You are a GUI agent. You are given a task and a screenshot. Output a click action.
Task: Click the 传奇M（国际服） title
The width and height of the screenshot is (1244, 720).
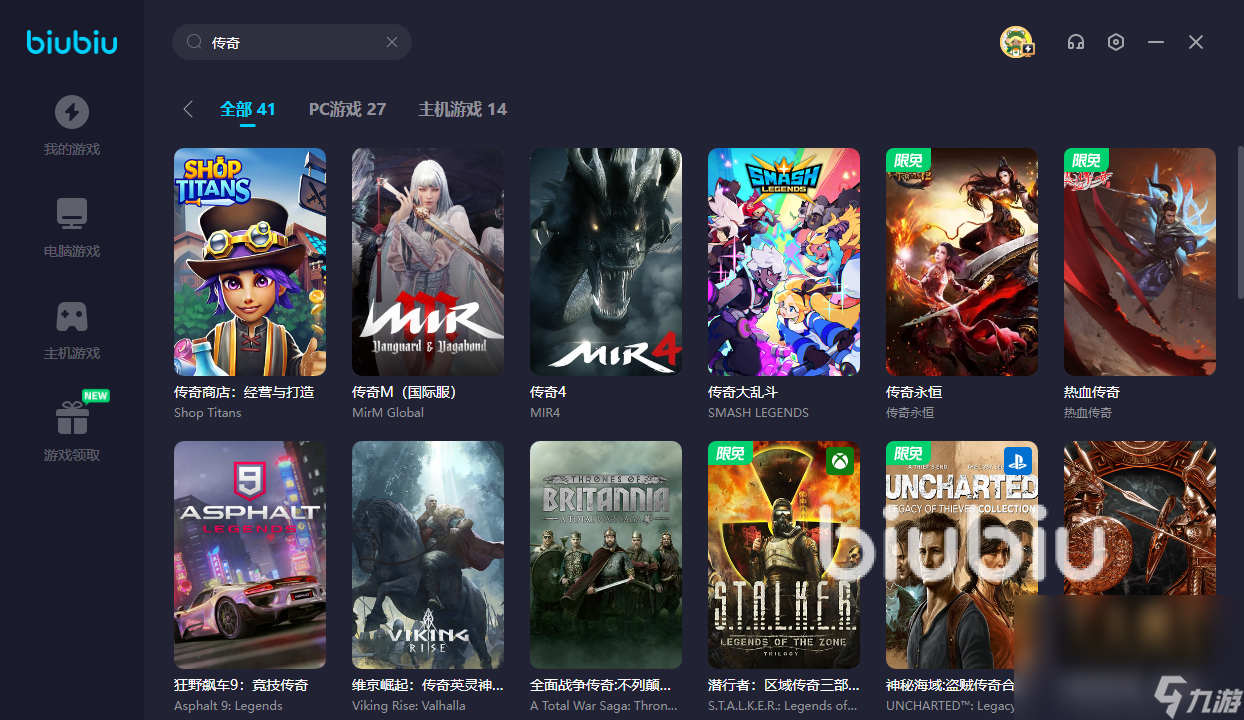click(x=404, y=392)
